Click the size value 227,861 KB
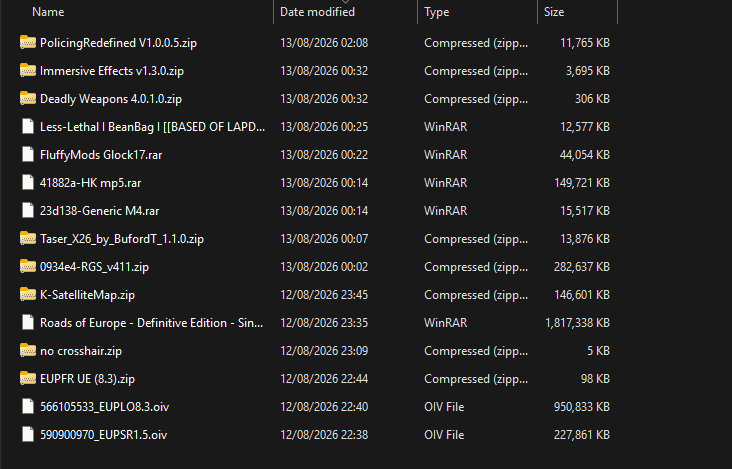This screenshot has height=469, width=732. tap(582, 435)
